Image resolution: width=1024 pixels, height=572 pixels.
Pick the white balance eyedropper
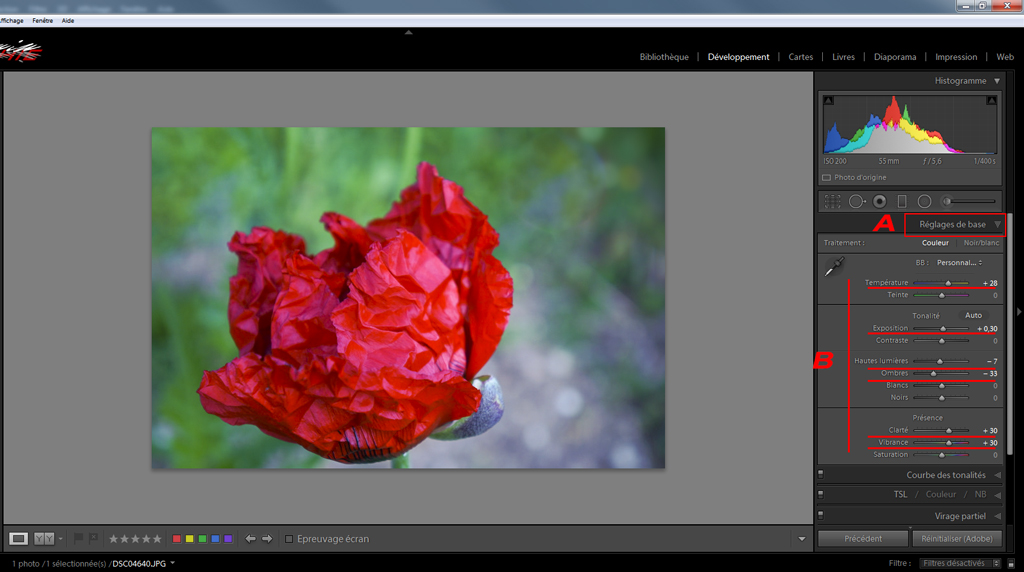point(833,267)
